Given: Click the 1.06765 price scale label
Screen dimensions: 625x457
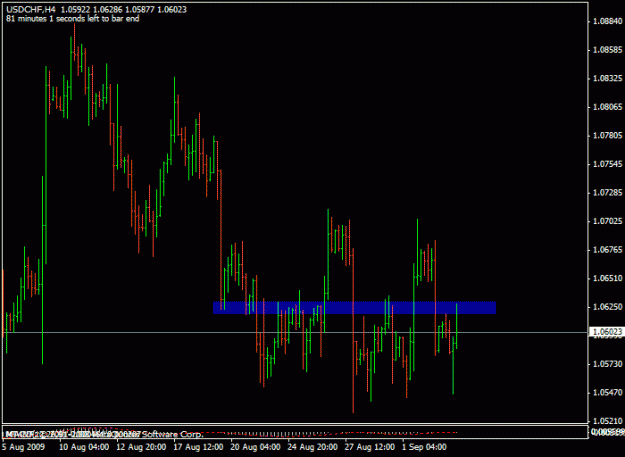Looking at the screenshot, I should click(x=607, y=250).
